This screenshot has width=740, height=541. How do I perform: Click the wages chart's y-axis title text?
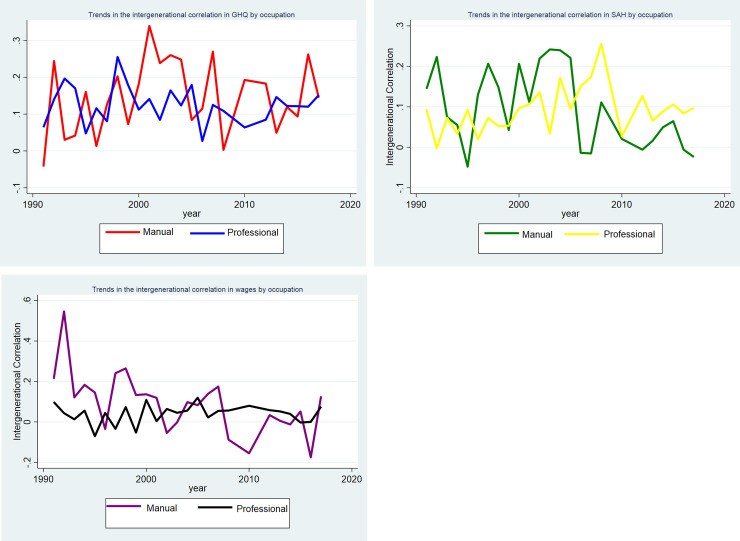[16, 381]
